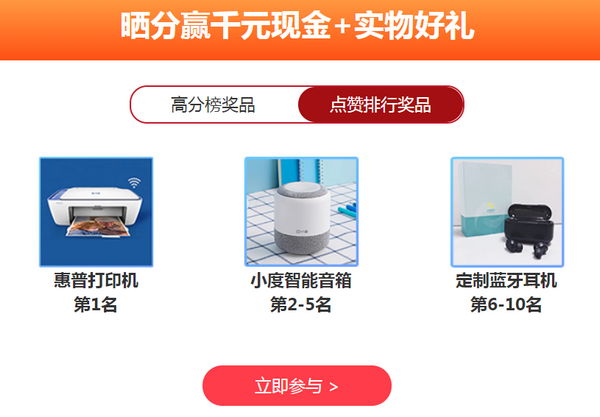600x417 pixels.
Task: Click the 定制蓝牙耳机 label
Action: (506, 280)
